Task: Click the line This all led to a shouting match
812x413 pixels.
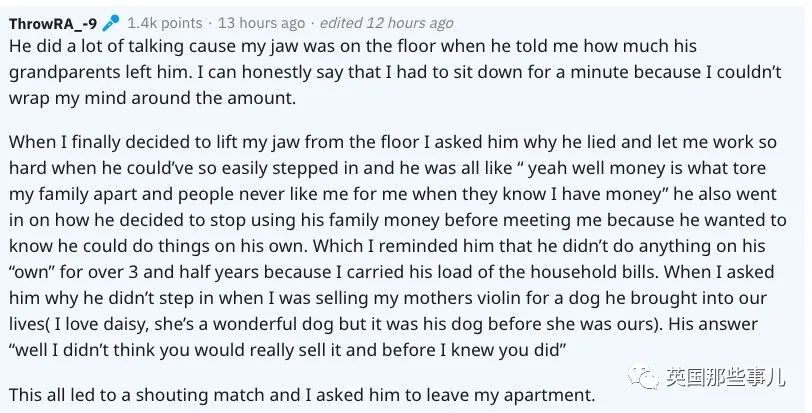Action: (x=302, y=395)
